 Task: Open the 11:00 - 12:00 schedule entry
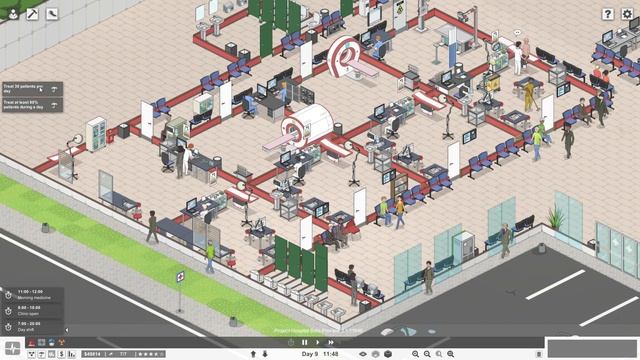click(33, 295)
